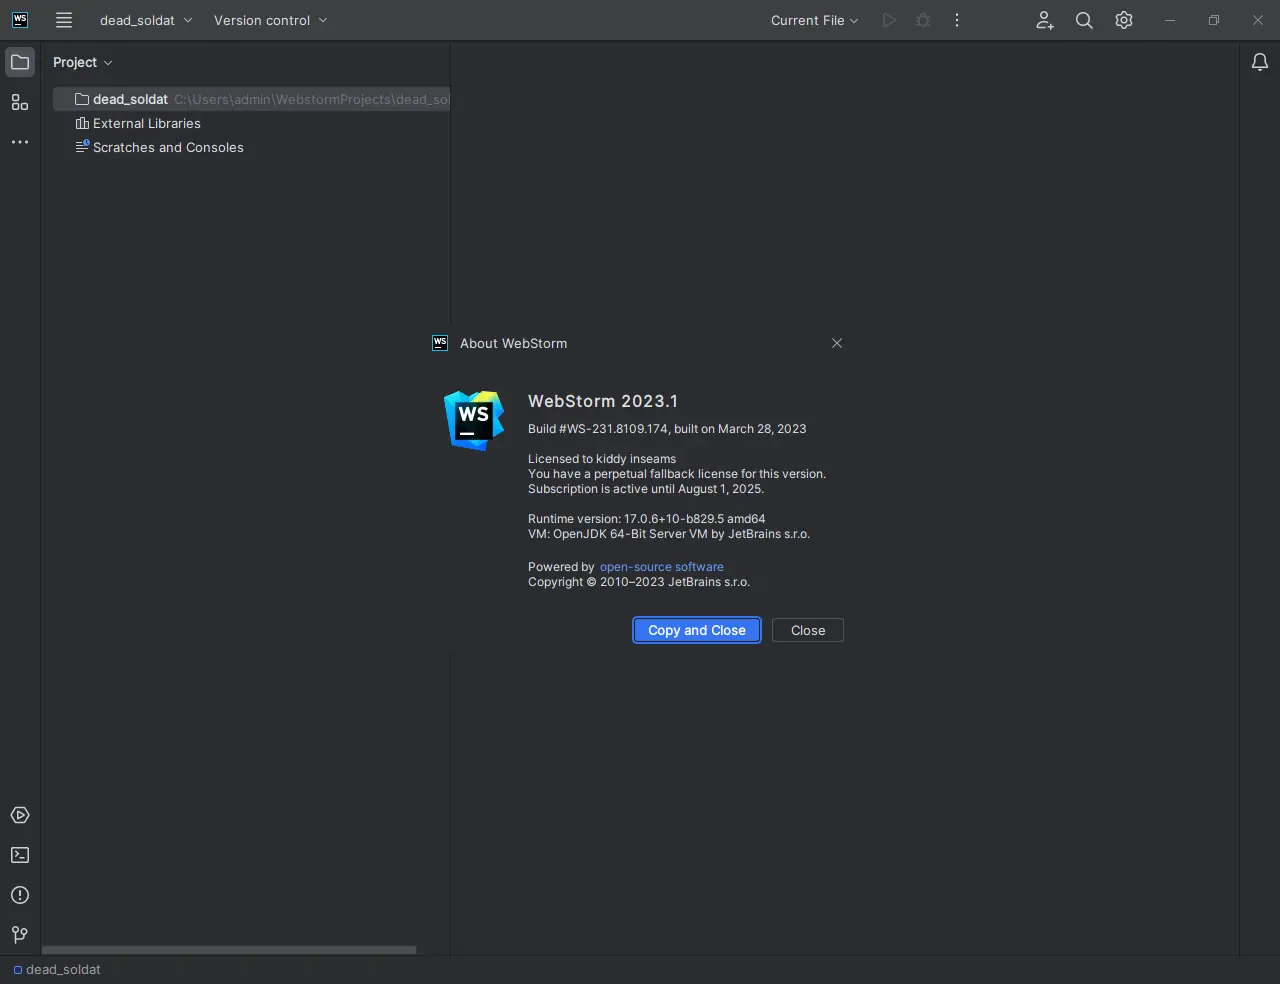
Task: Open the Terminal tool window icon
Action: 20,855
